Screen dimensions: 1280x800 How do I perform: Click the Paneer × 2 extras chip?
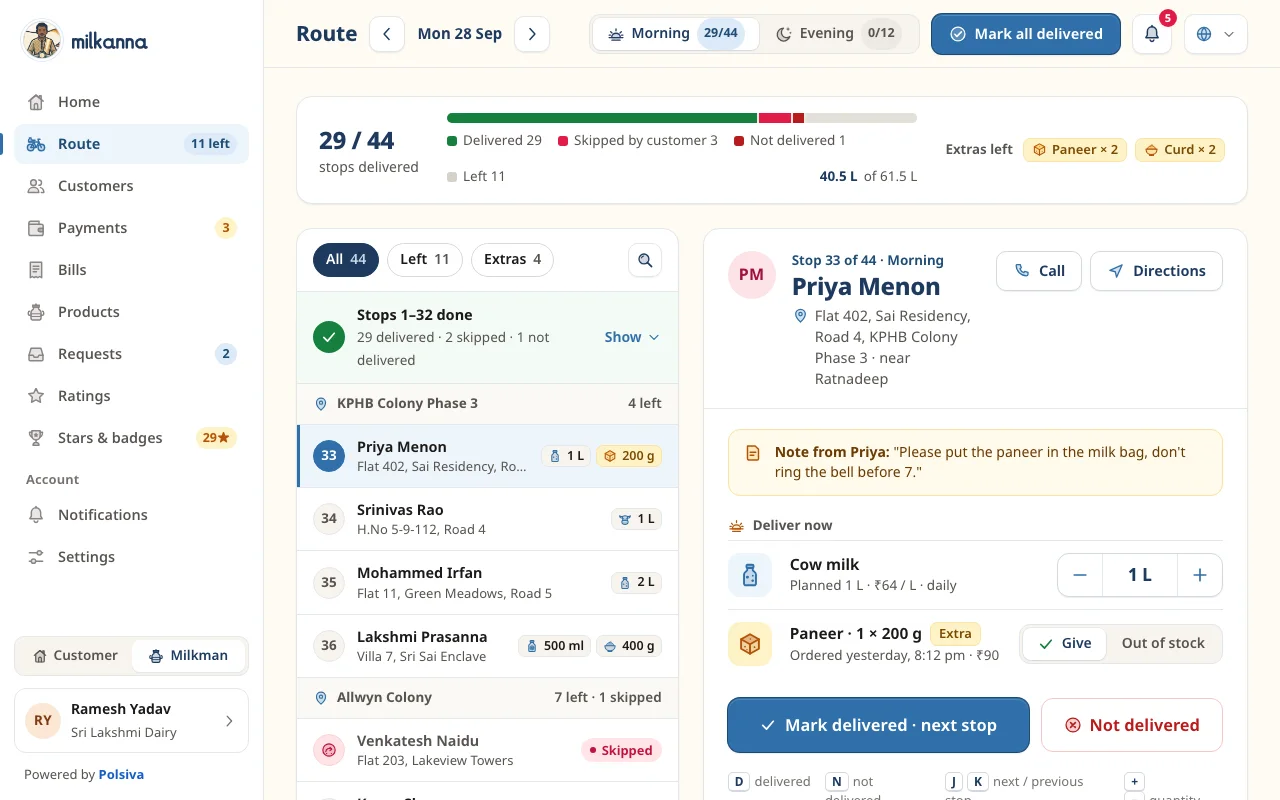(x=1075, y=150)
